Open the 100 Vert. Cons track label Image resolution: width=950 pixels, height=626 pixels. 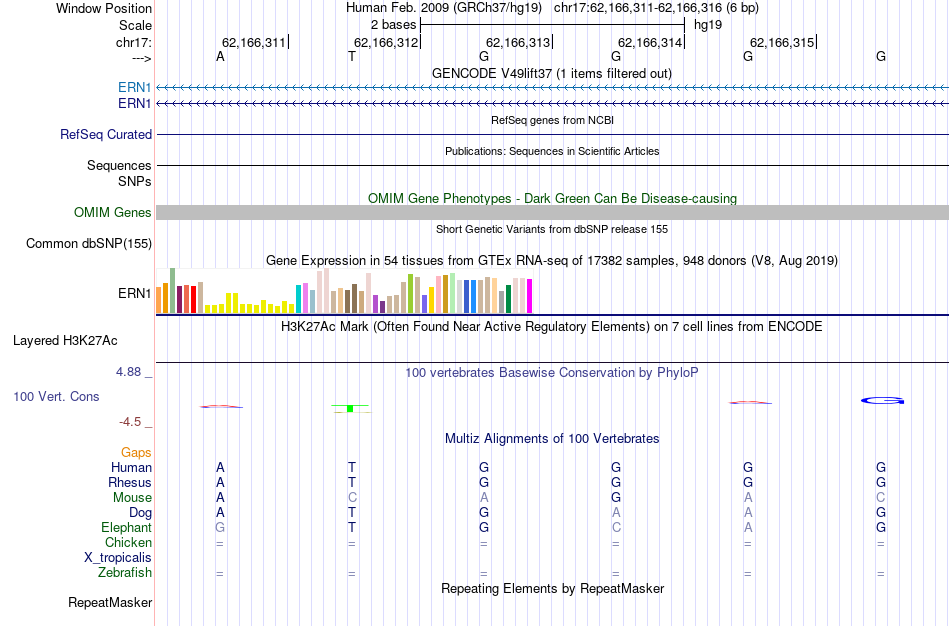pyautogui.click(x=56, y=396)
